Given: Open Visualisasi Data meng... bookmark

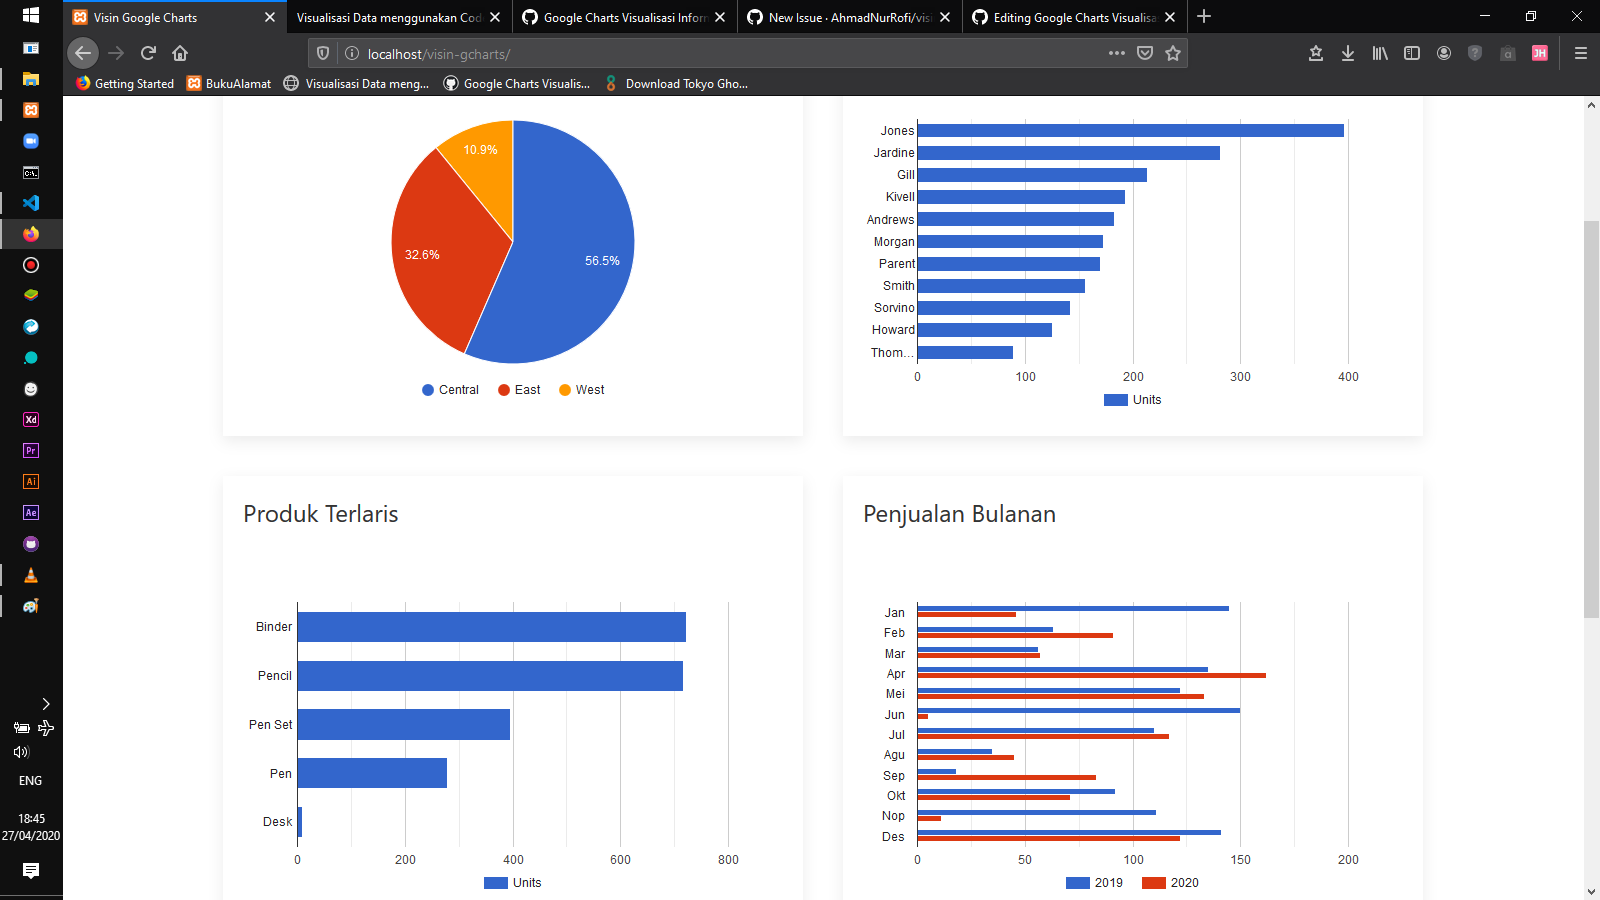Looking at the screenshot, I should pos(356,83).
